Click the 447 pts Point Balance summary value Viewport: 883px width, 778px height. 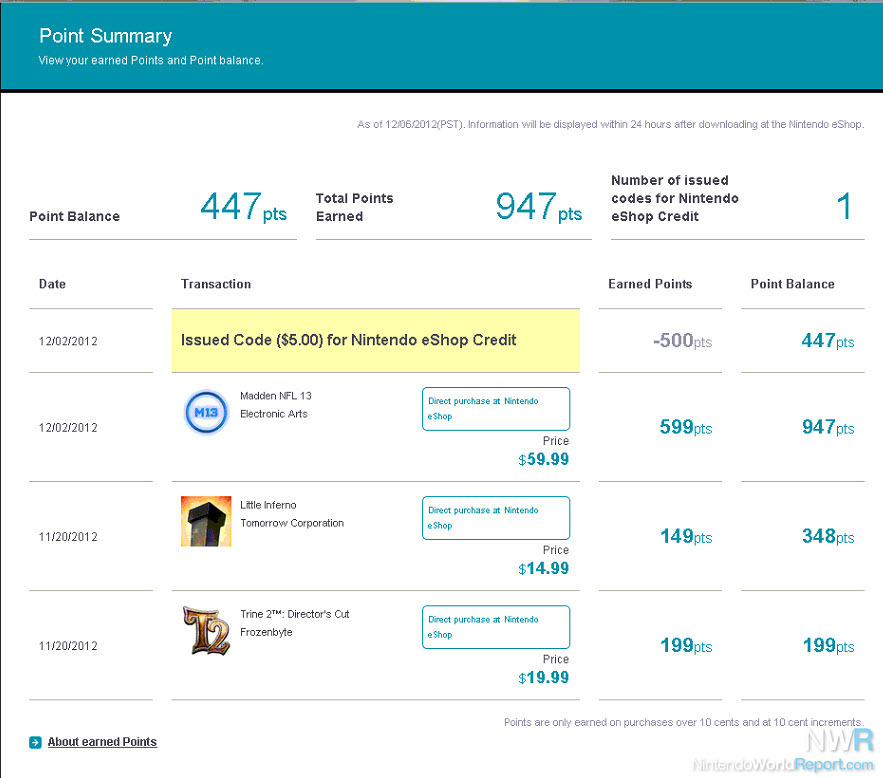(243, 207)
